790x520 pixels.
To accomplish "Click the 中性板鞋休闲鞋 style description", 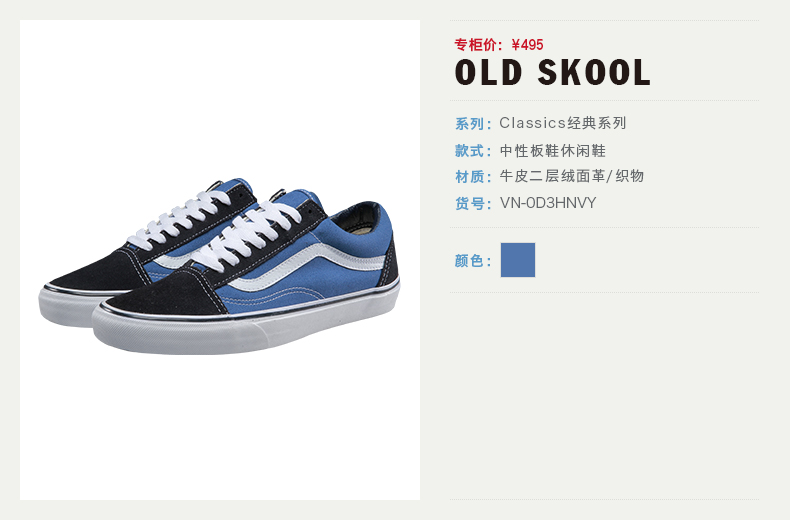I will pos(553,151).
